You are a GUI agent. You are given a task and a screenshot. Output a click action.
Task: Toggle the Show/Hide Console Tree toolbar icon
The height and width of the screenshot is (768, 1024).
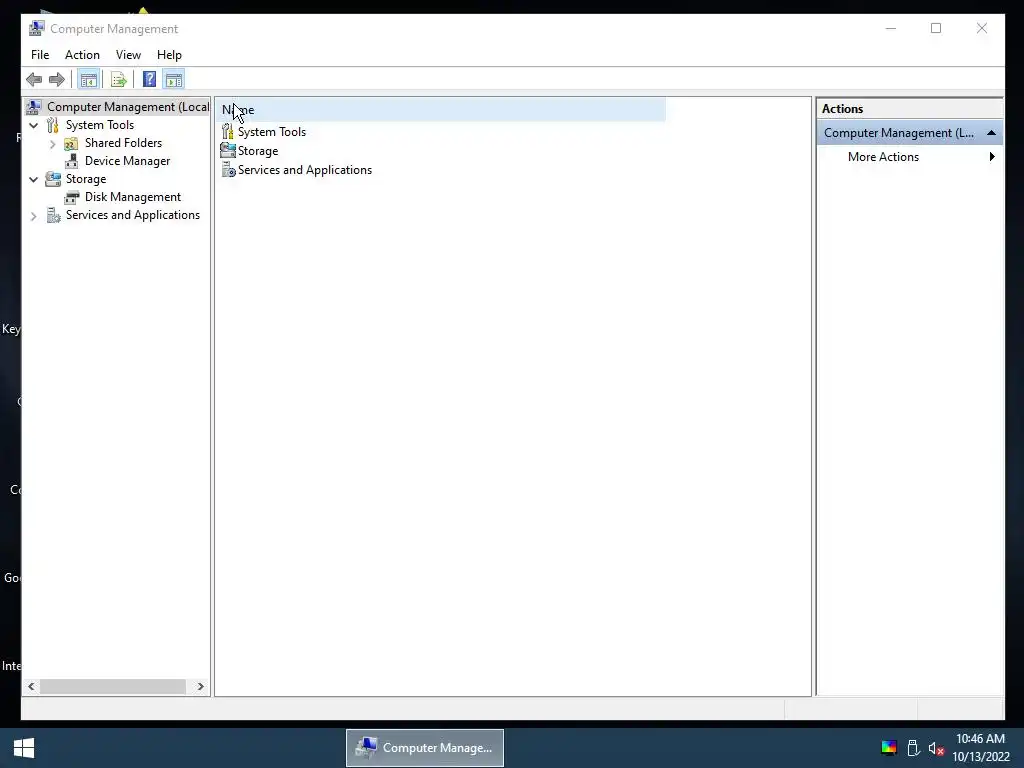[x=88, y=80]
